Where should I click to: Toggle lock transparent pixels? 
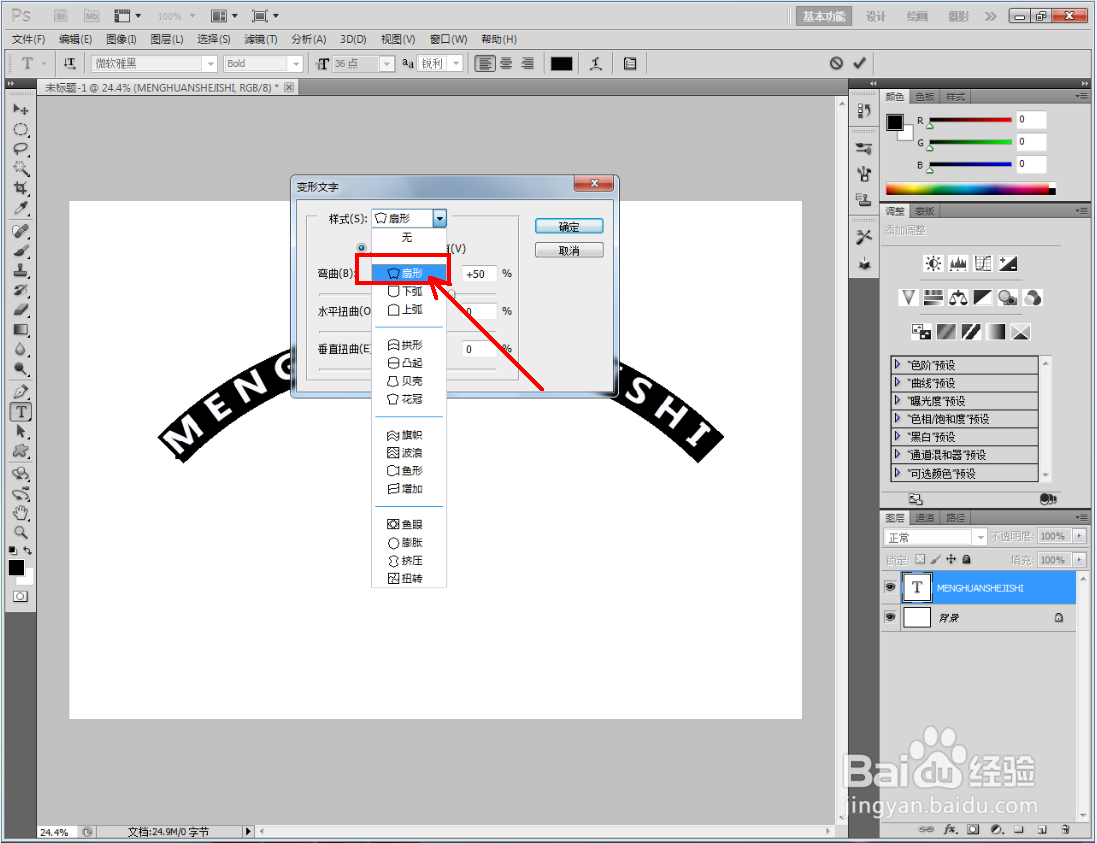[920, 559]
